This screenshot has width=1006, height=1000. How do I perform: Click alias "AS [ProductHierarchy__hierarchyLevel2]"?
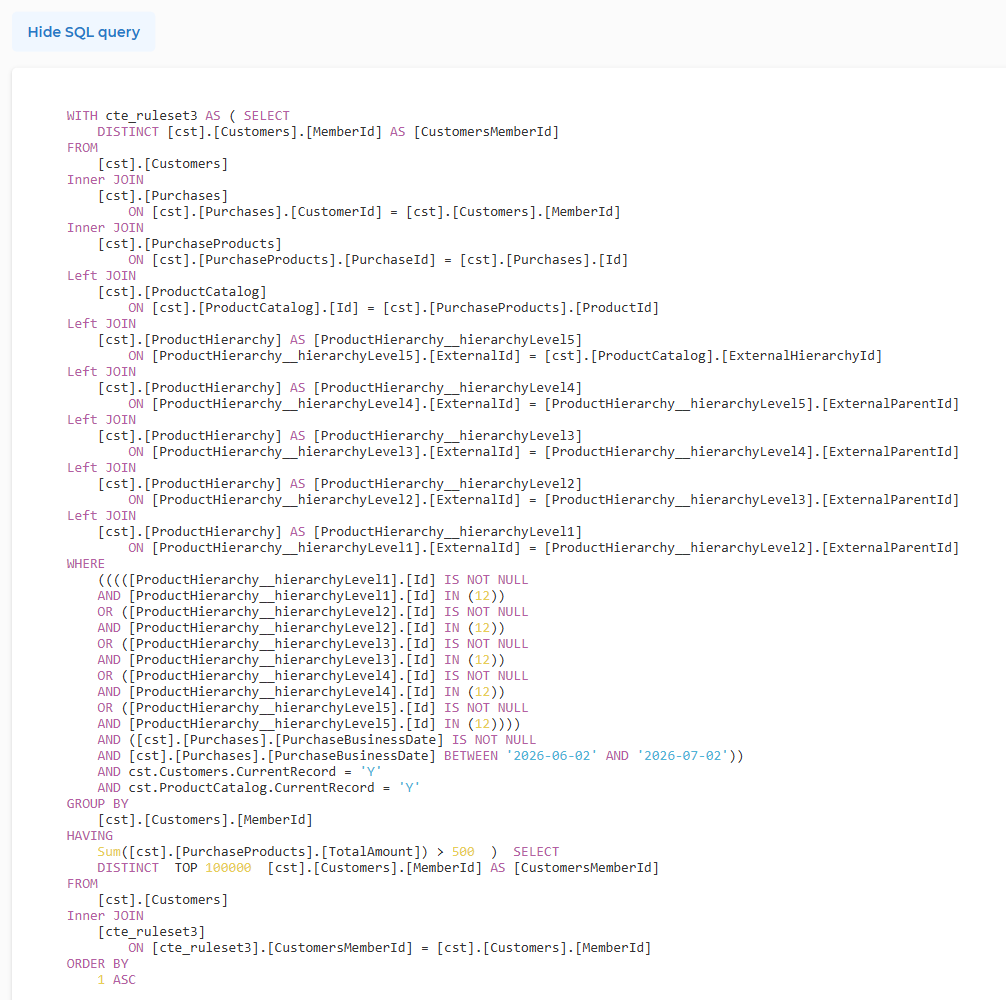tap(436, 484)
